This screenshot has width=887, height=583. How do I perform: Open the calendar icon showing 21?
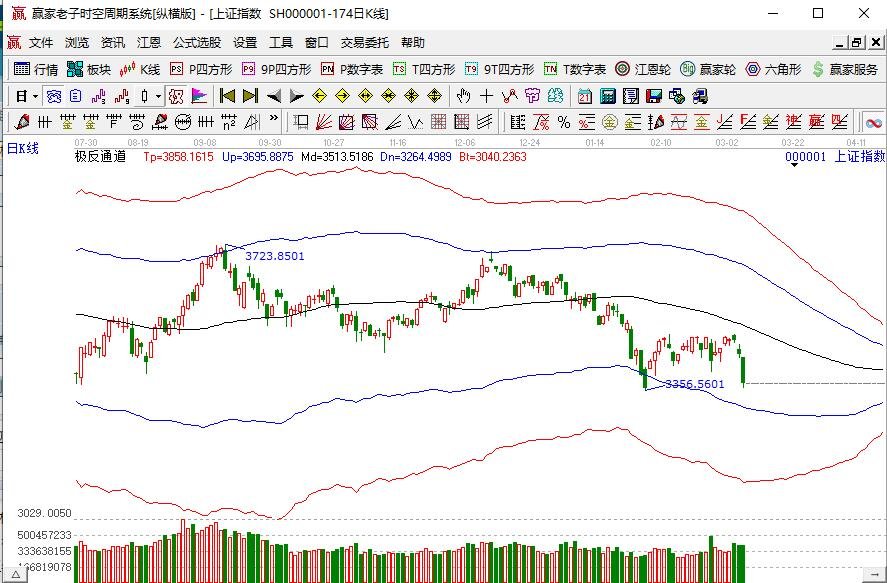tap(585, 96)
